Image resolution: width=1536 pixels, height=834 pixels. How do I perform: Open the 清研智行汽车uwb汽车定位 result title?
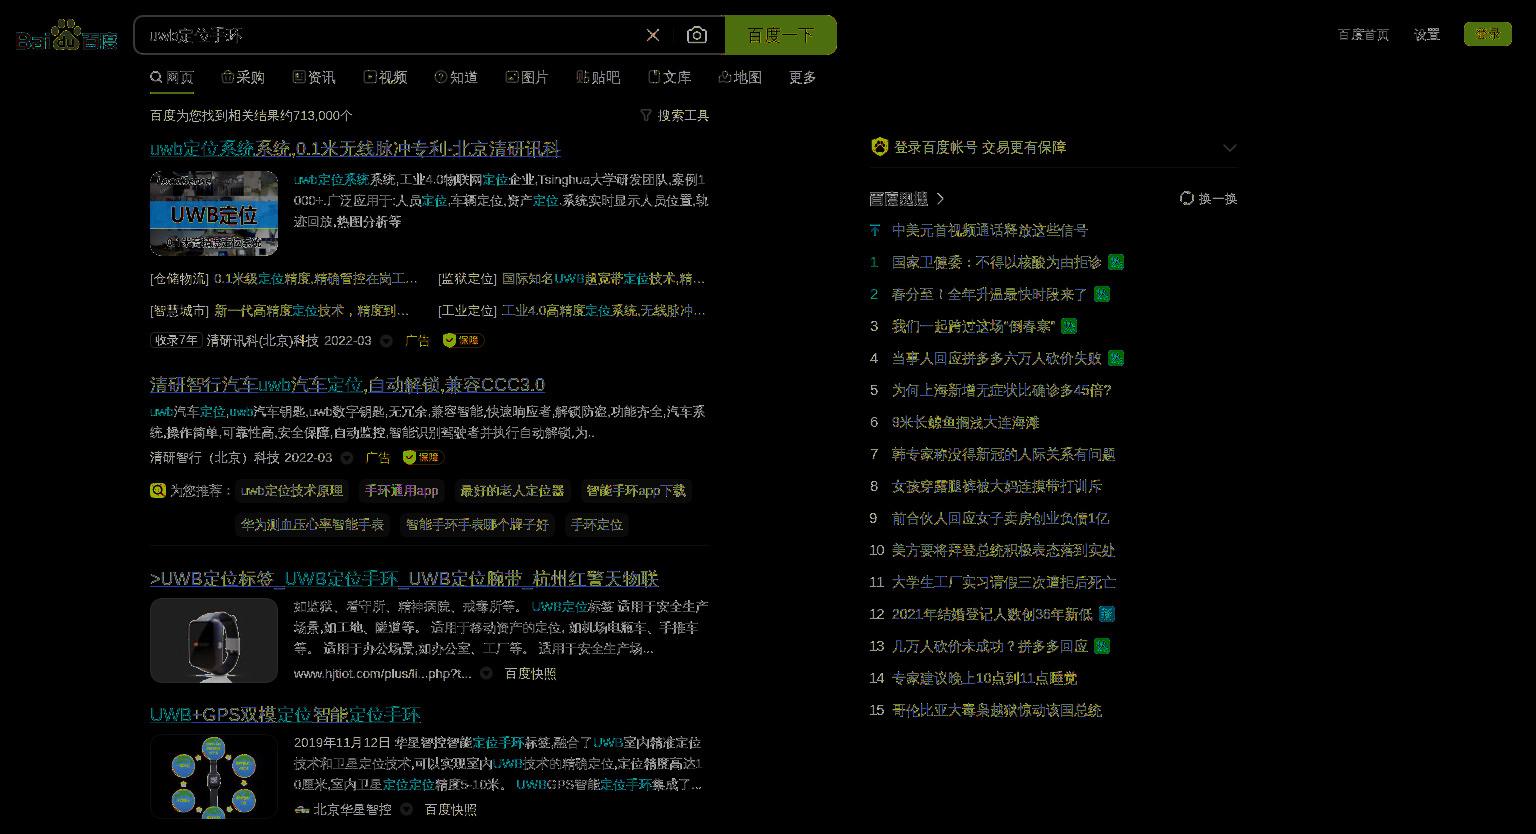coord(347,385)
